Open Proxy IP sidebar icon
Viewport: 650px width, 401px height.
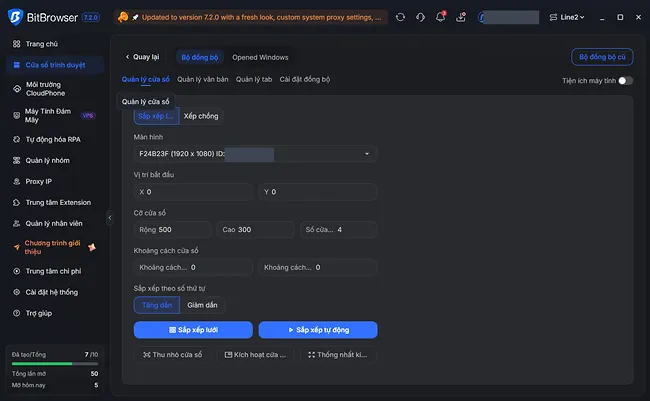pos(17,182)
